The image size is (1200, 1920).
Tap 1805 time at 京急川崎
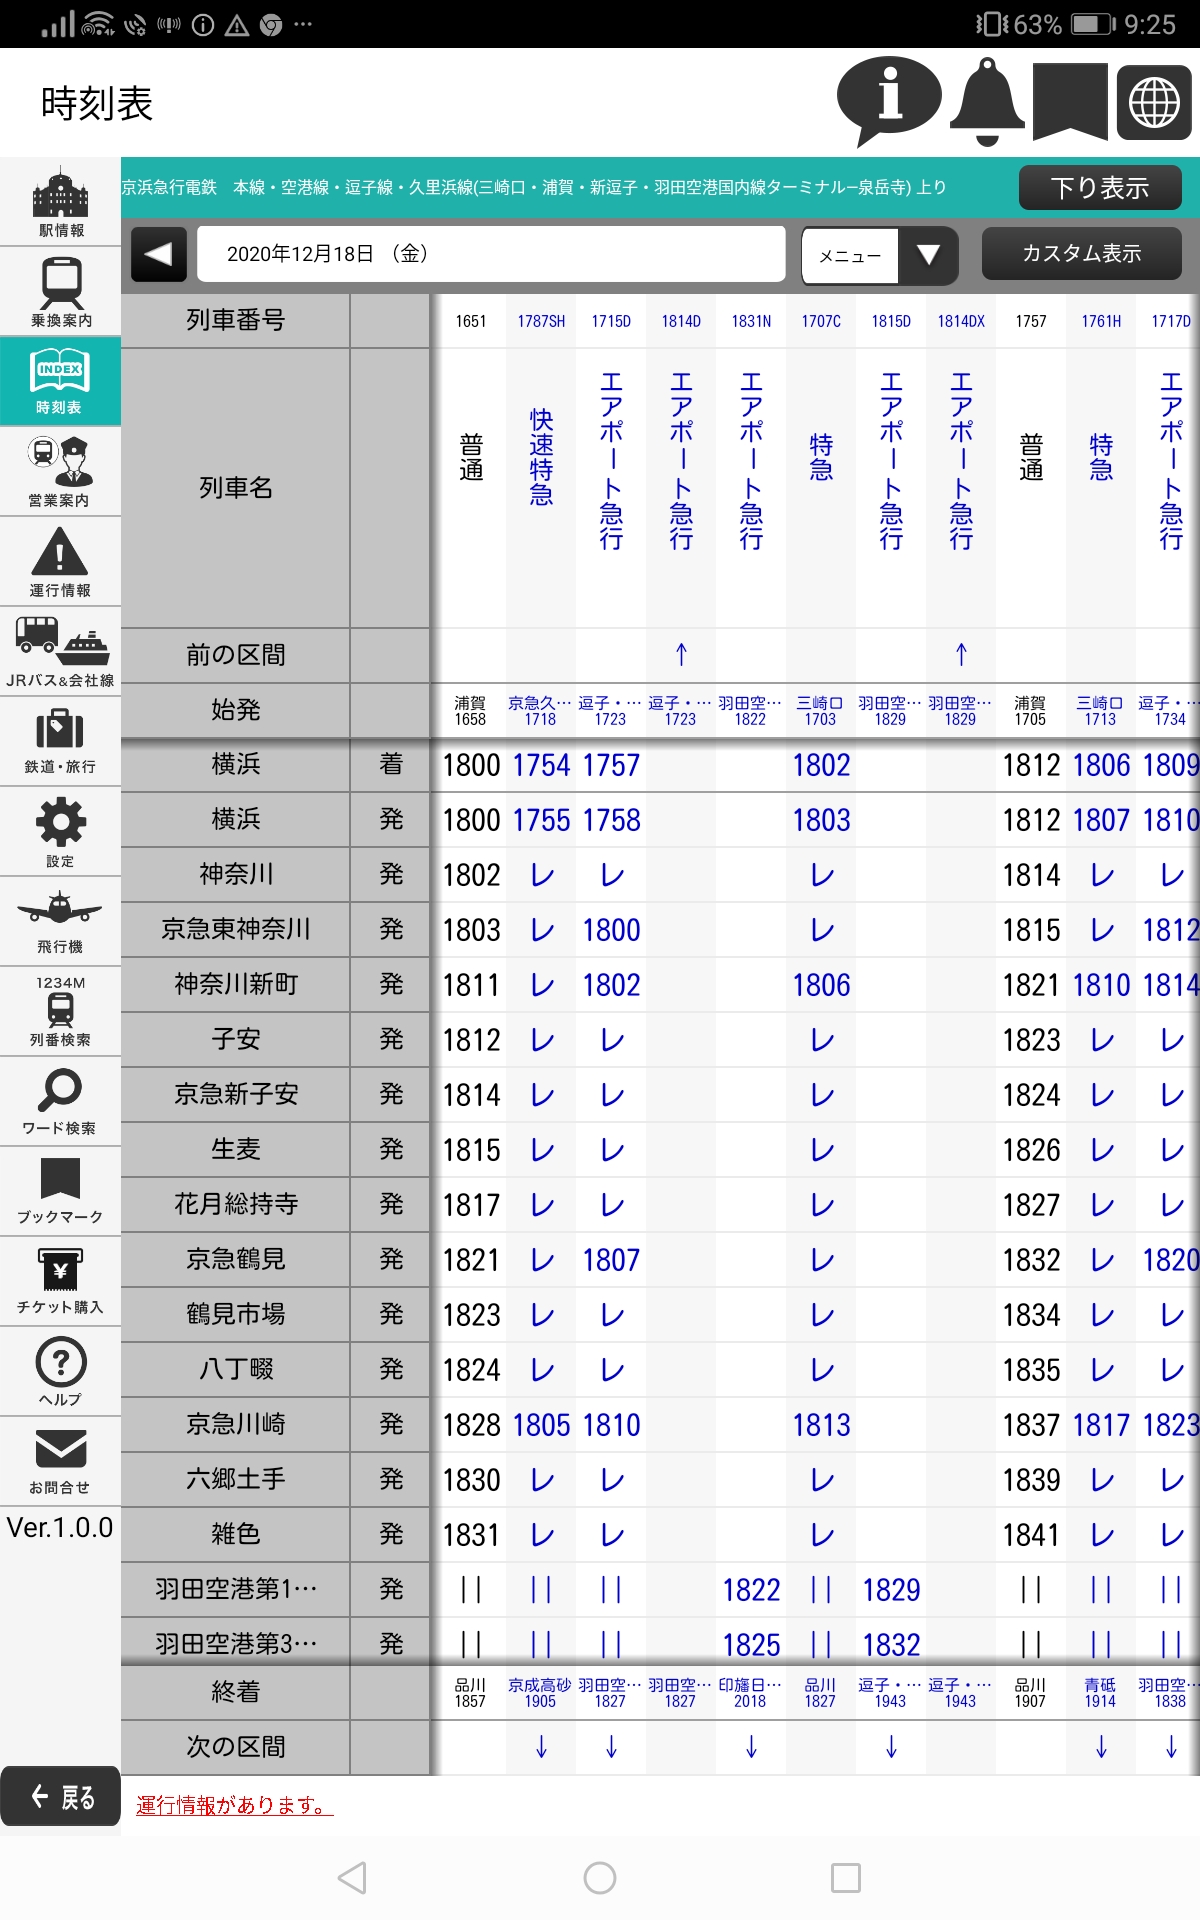tap(541, 1425)
